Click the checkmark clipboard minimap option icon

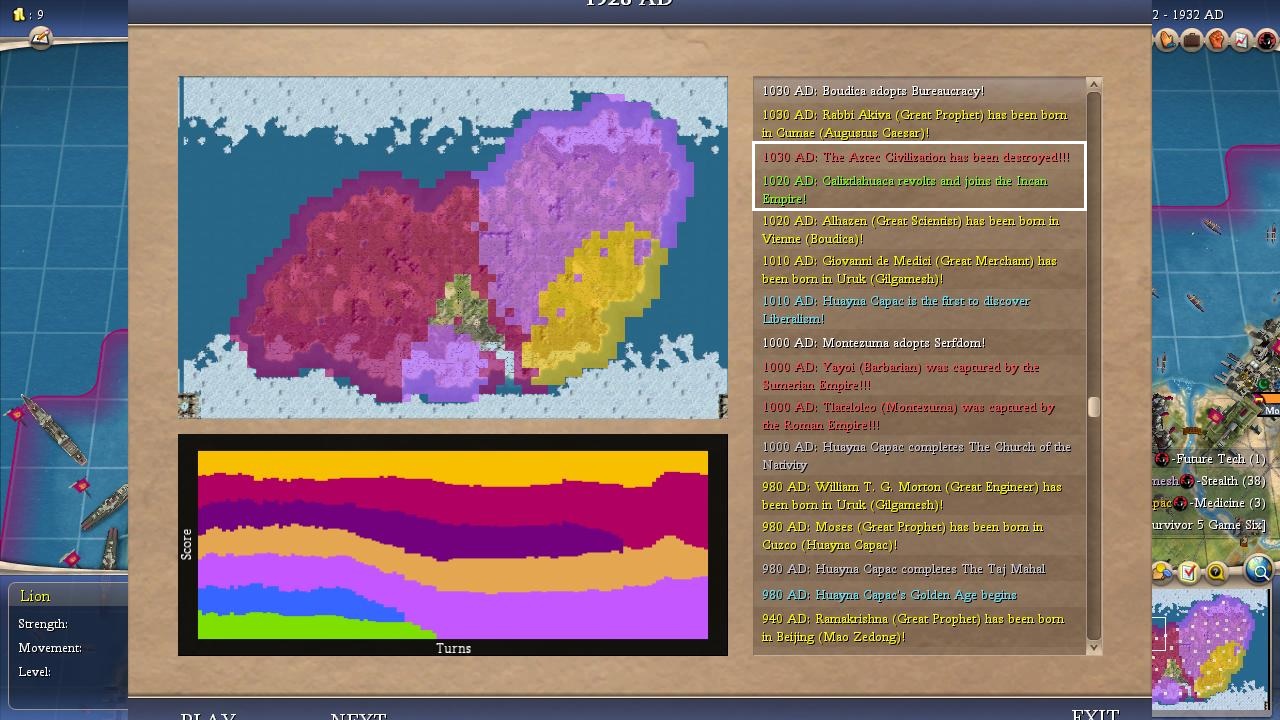click(x=1188, y=573)
